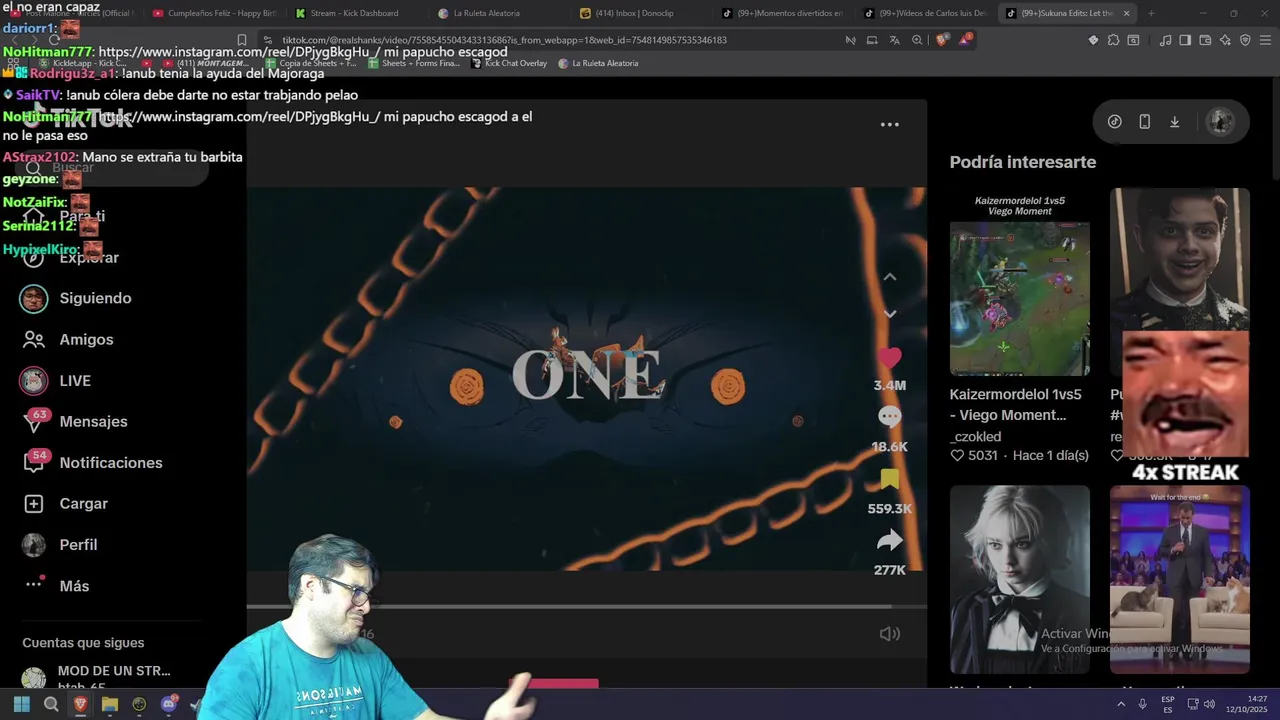Open the comments bubble showing 18.6K
This screenshot has width=1280, height=720.
[x=889, y=417]
